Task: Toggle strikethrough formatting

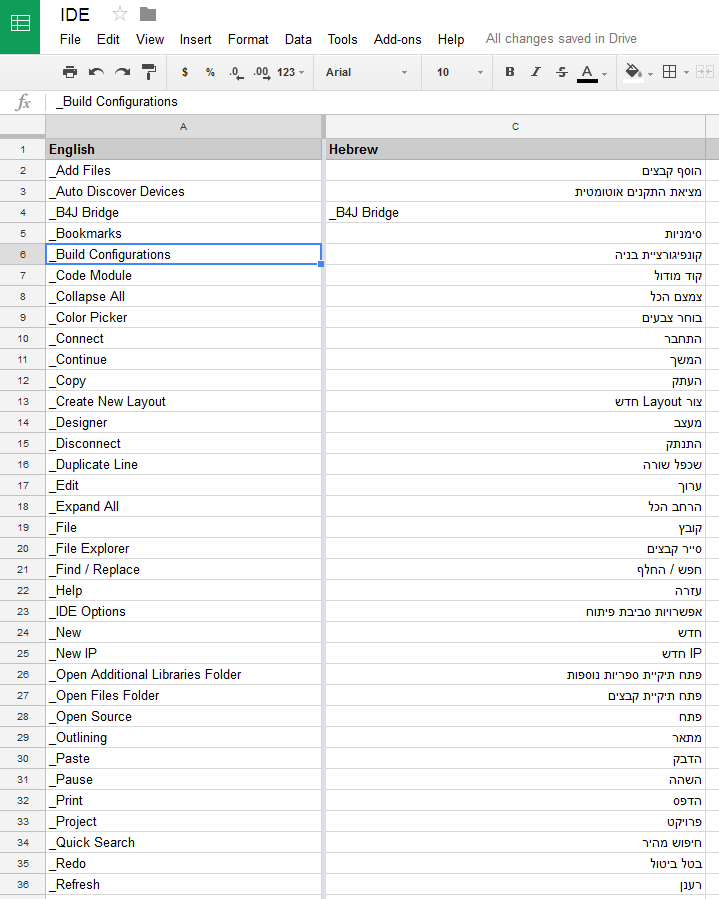Action: tap(562, 72)
